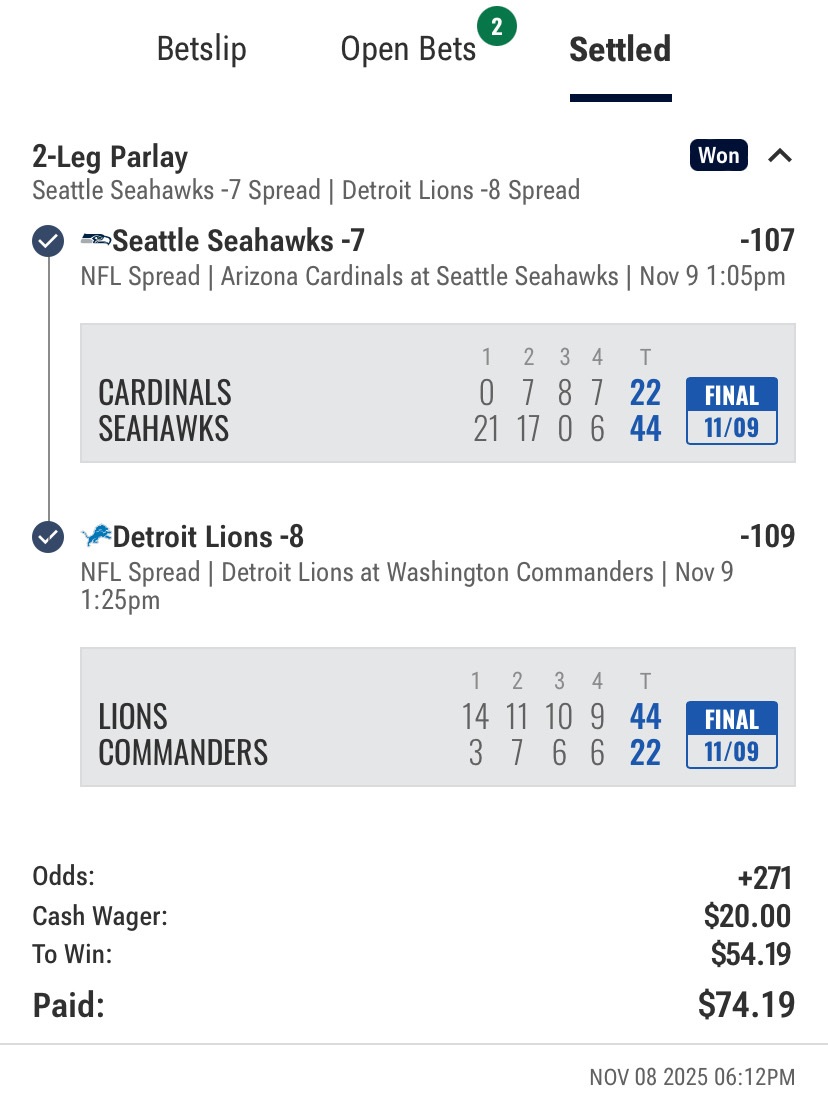This screenshot has height=1102, width=828.
Task: Tap the Paid amount $74.19
Action: point(746,1005)
